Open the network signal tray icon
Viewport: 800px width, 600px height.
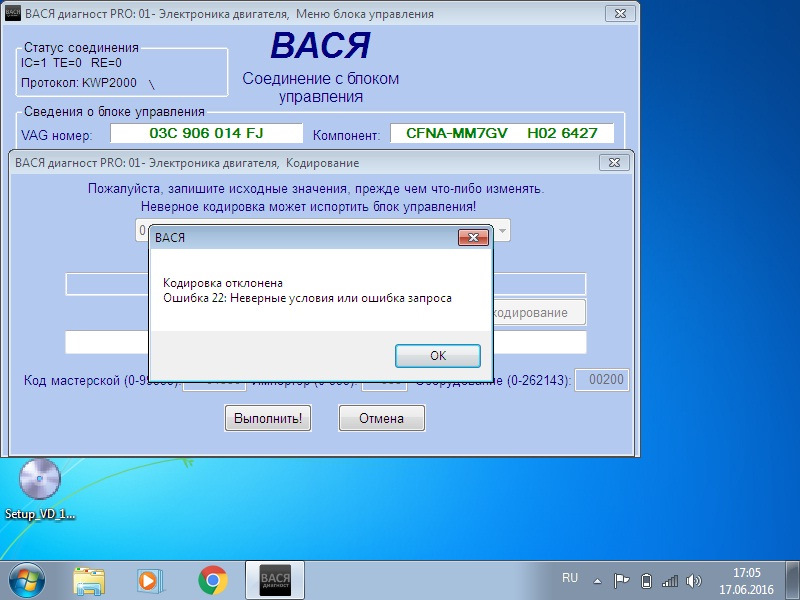pos(670,581)
